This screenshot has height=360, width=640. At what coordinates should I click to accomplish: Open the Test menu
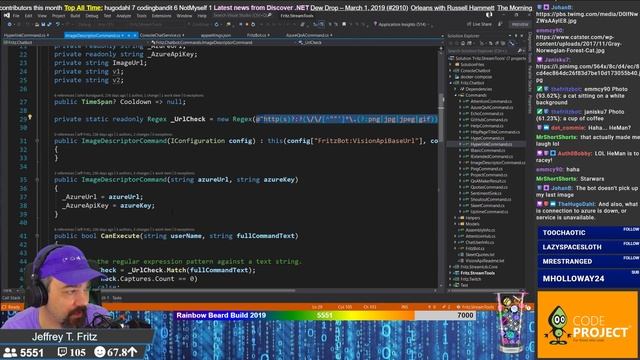[107, 16]
